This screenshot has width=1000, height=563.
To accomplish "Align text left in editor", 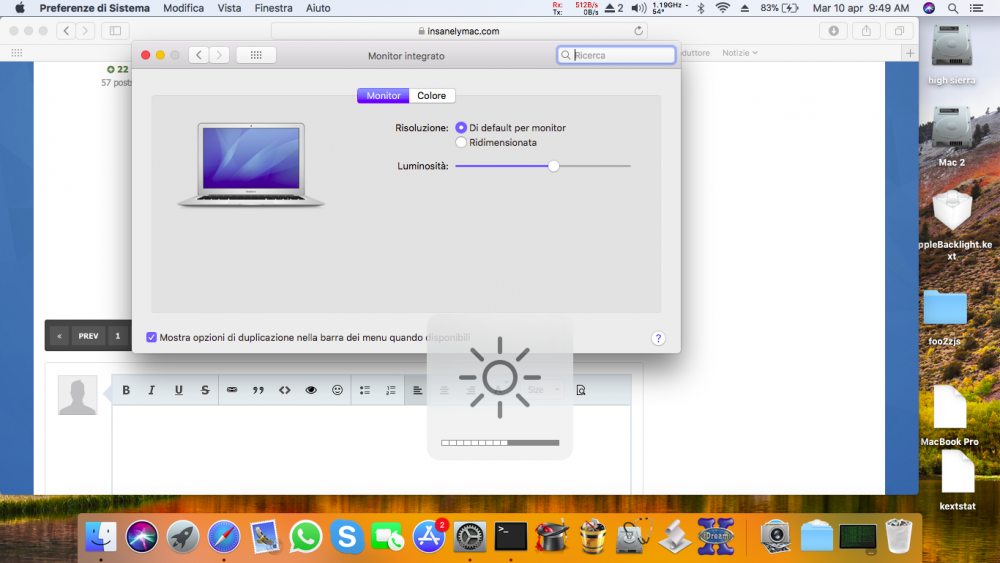I will click(x=418, y=390).
